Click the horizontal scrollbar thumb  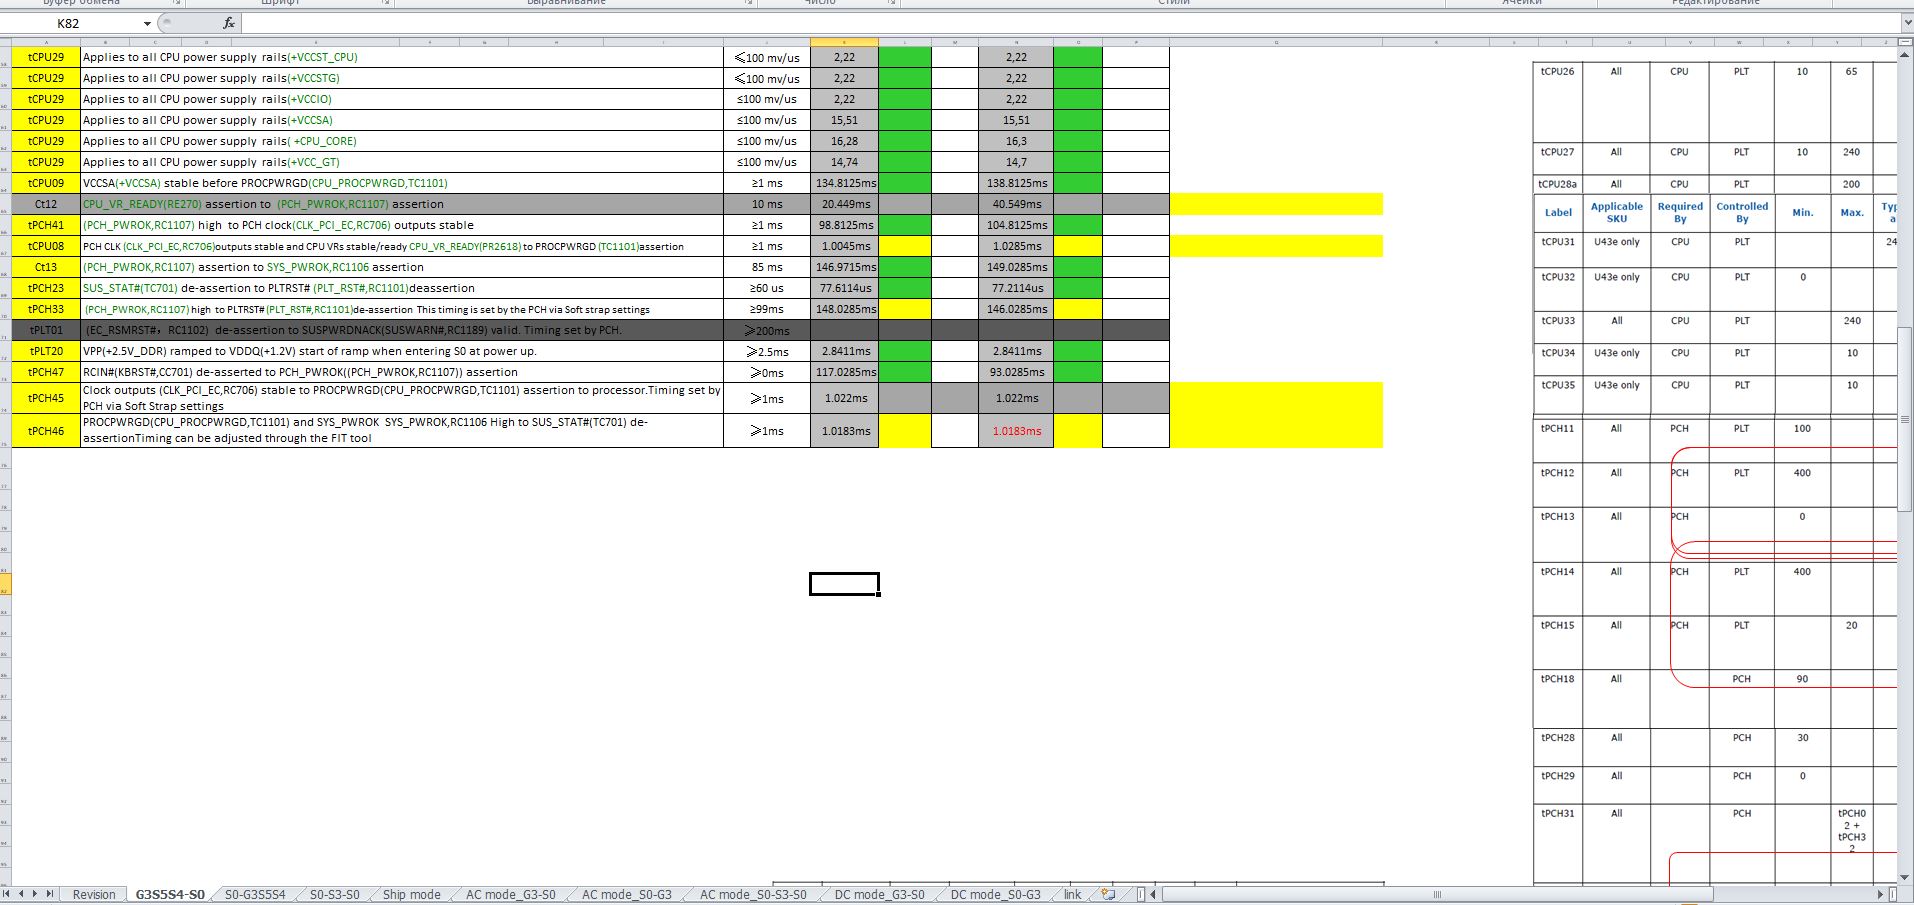coord(1437,894)
